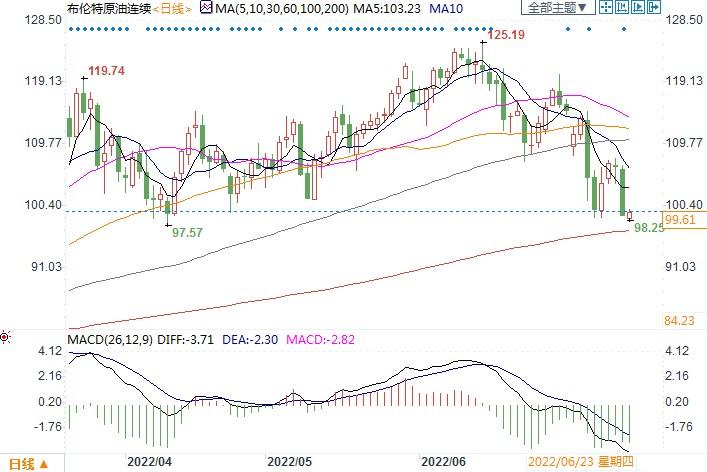Viewport: 707px width, 472px height.
Task: Click the 2022/05 time axis label
Action: click(289, 462)
